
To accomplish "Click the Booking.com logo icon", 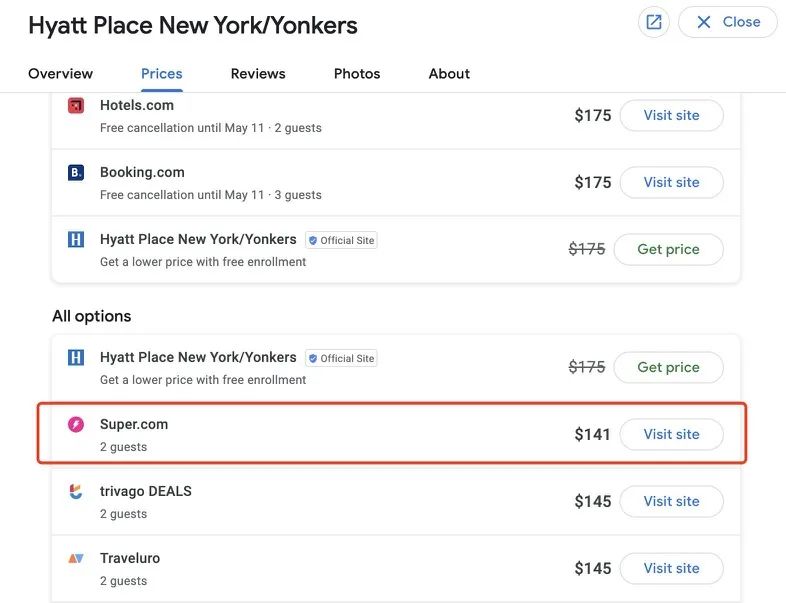I will tap(76, 172).
